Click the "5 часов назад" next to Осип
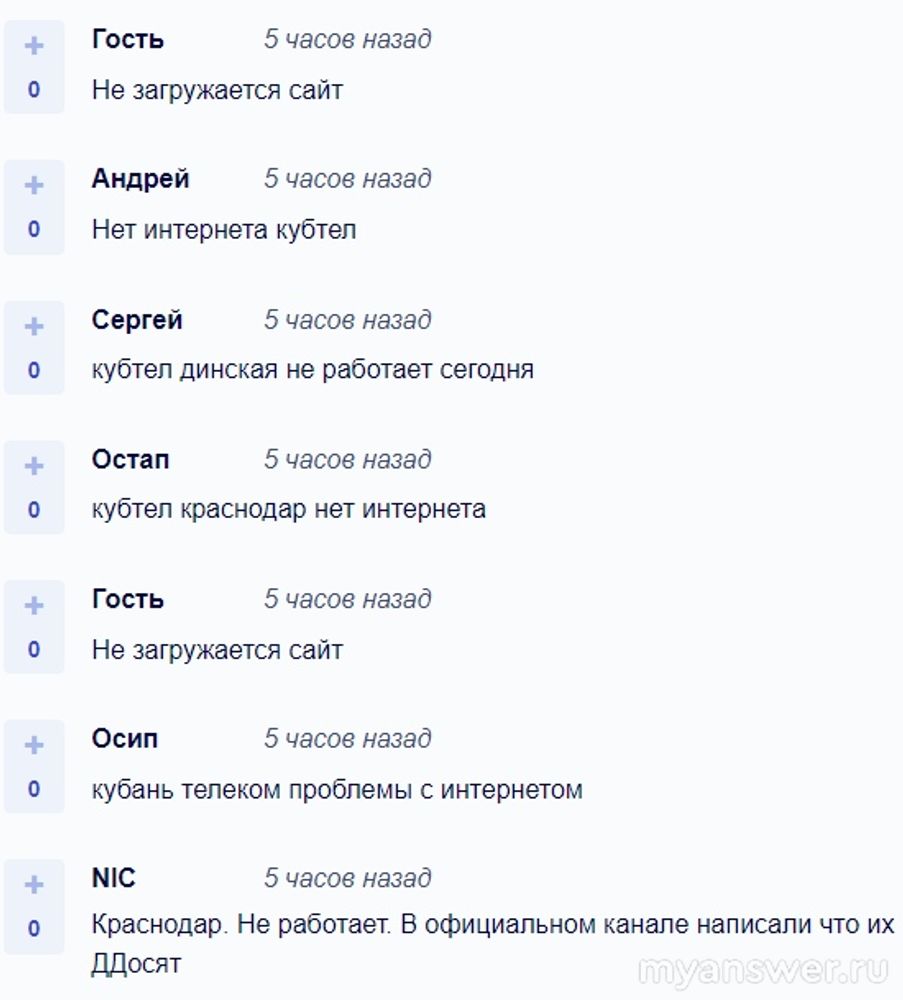This screenshot has width=903, height=1000. [347, 739]
